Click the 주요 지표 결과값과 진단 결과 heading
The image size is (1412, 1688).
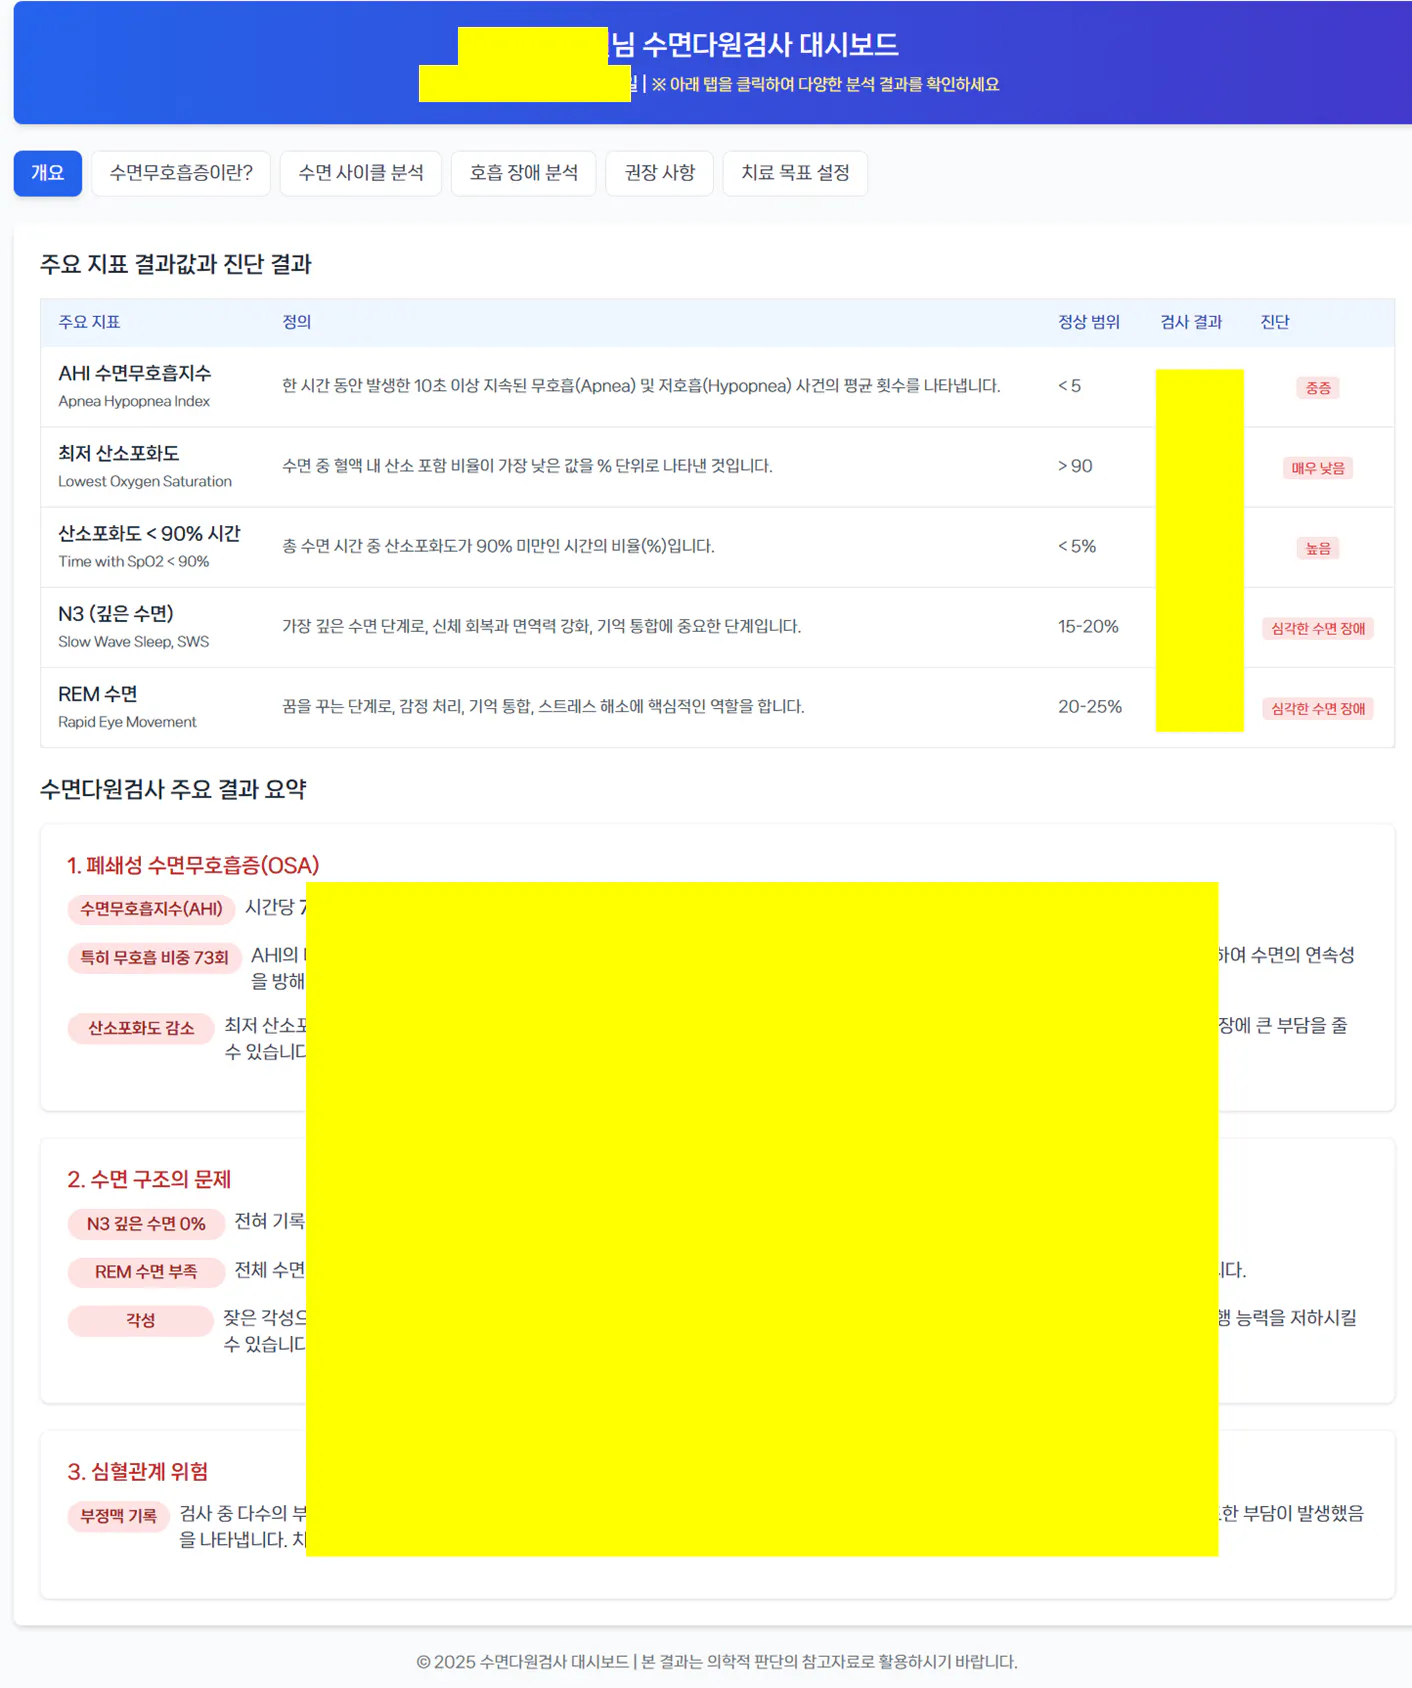click(176, 264)
